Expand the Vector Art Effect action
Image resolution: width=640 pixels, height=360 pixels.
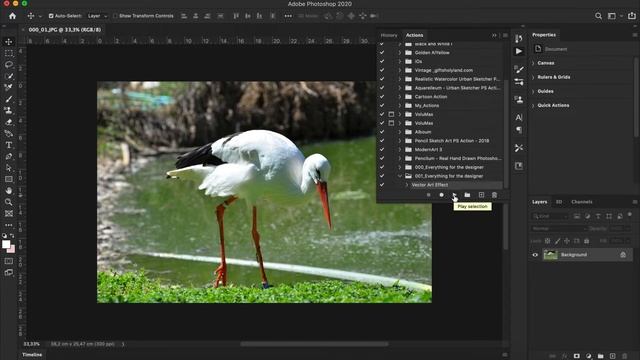407,185
